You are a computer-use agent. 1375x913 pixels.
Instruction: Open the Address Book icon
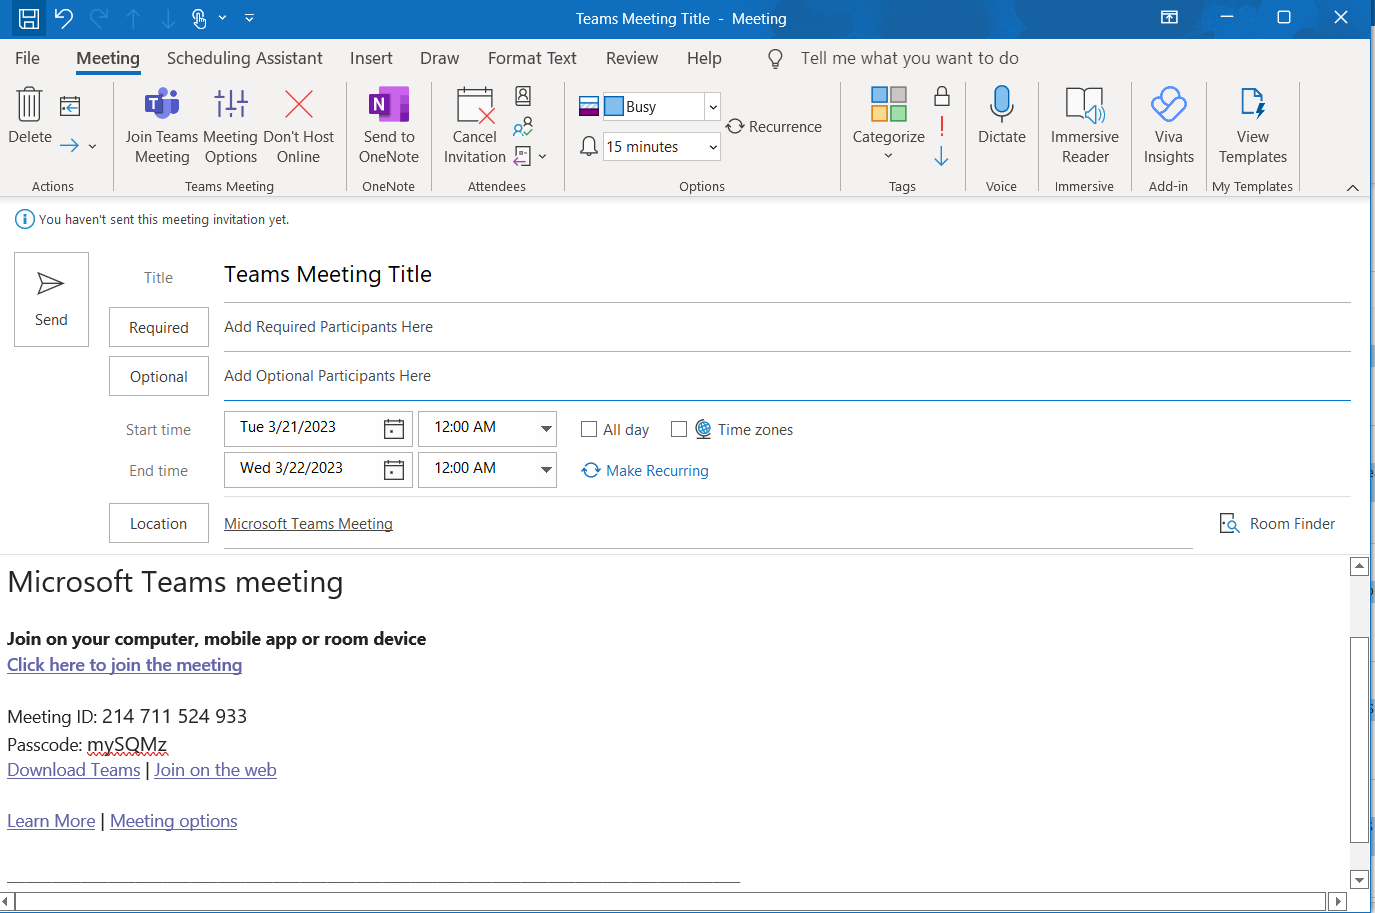[x=523, y=96]
